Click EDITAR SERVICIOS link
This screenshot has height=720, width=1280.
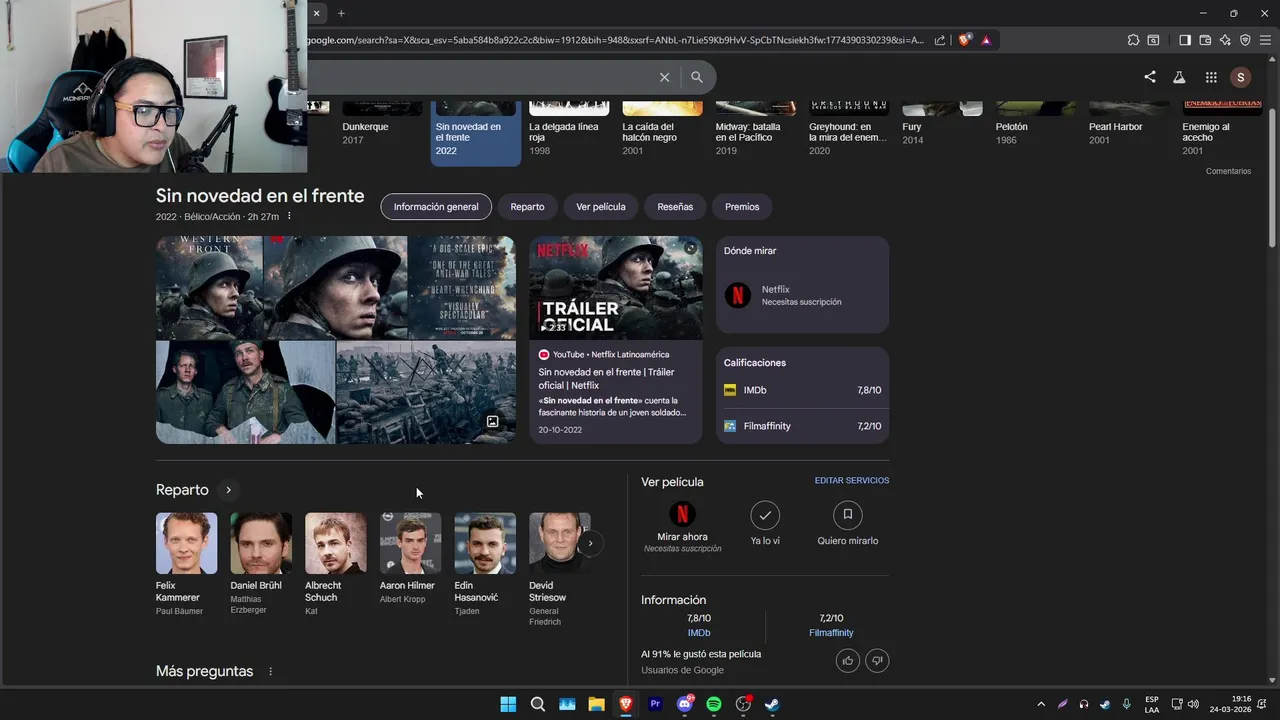(x=852, y=481)
